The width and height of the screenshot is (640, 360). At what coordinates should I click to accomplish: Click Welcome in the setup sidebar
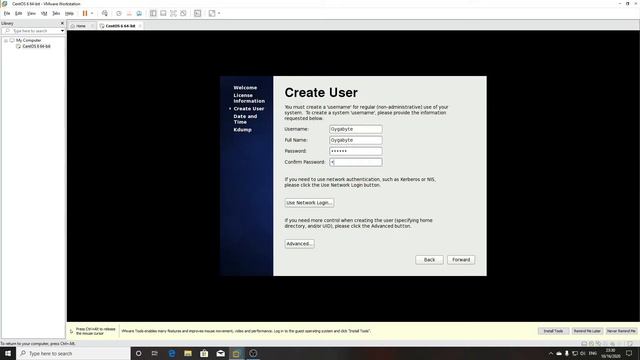245,88
